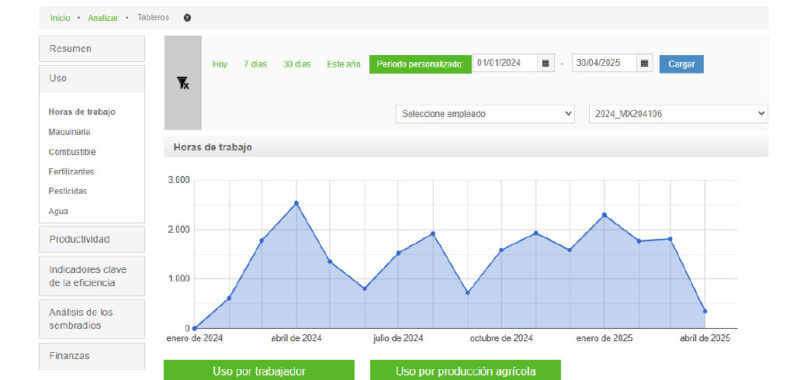The height and width of the screenshot is (380, 800).
Task: Go to the Inicio breadcrumb link
Action: [60, 18]
